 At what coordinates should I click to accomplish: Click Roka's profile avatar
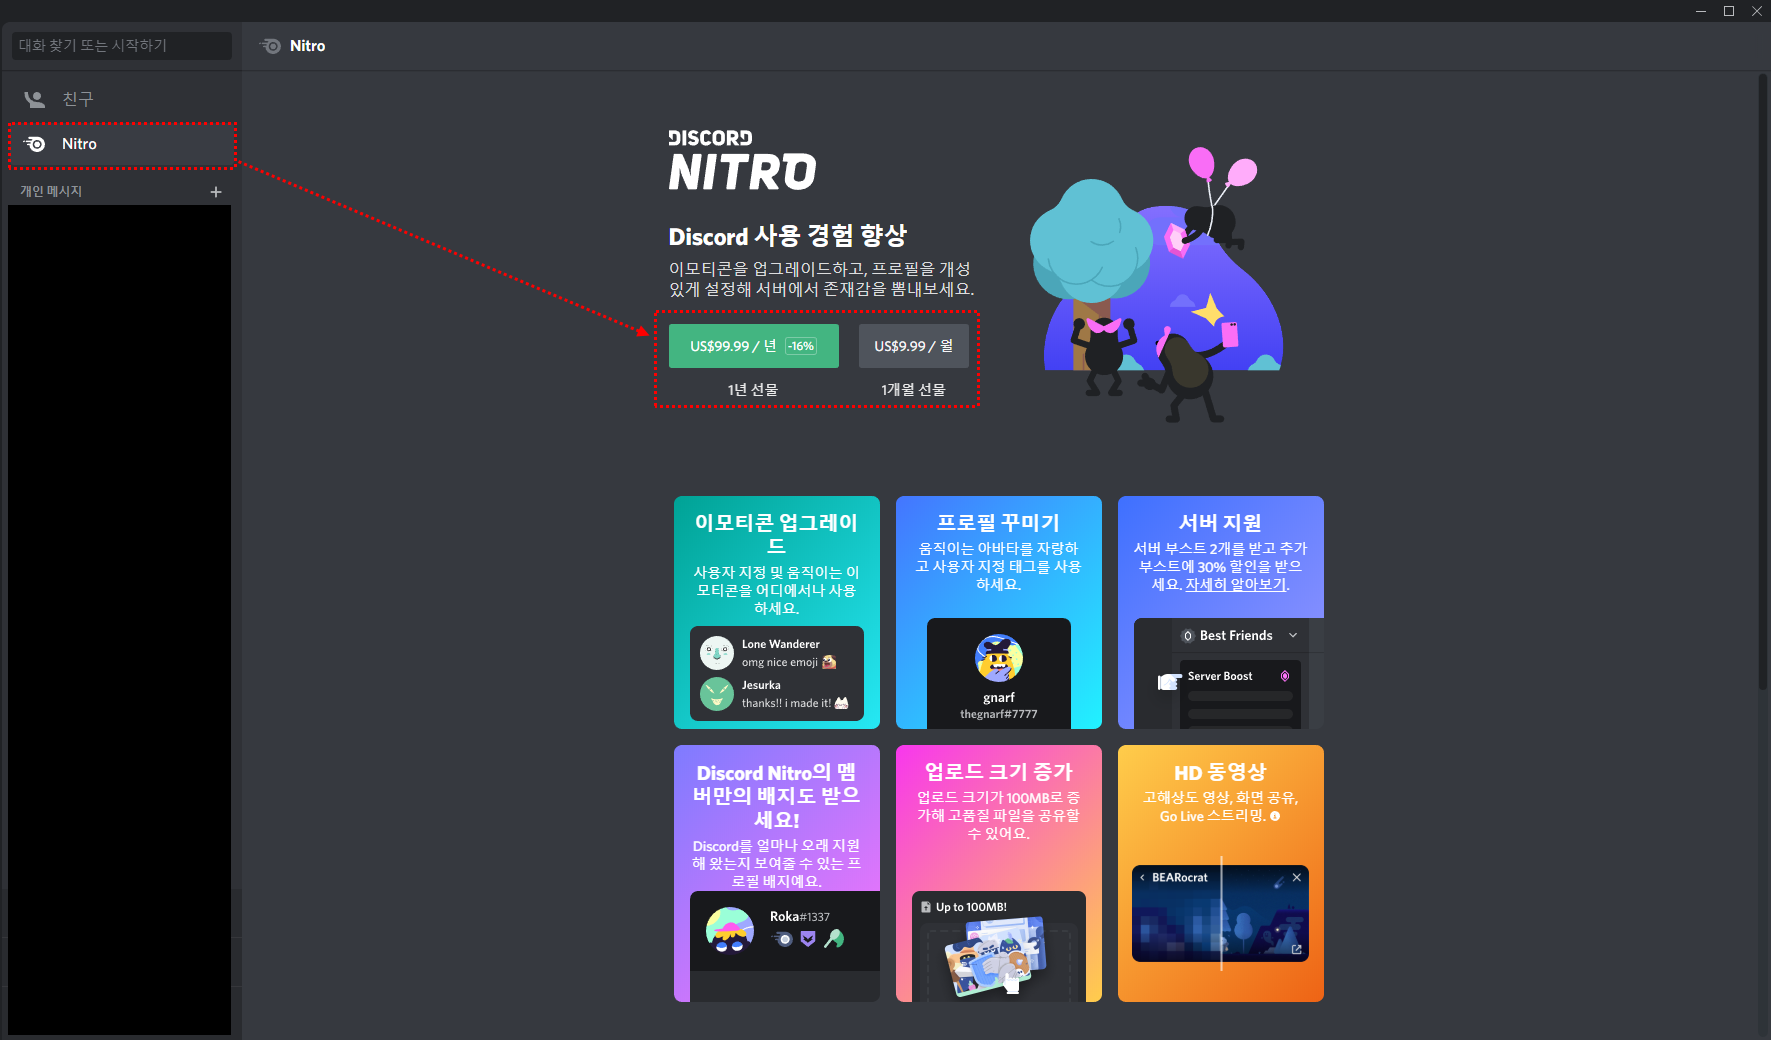(730, 930)
